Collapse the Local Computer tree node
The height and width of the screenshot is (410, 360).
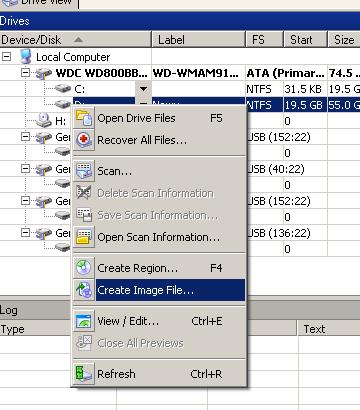pos(6,57)
